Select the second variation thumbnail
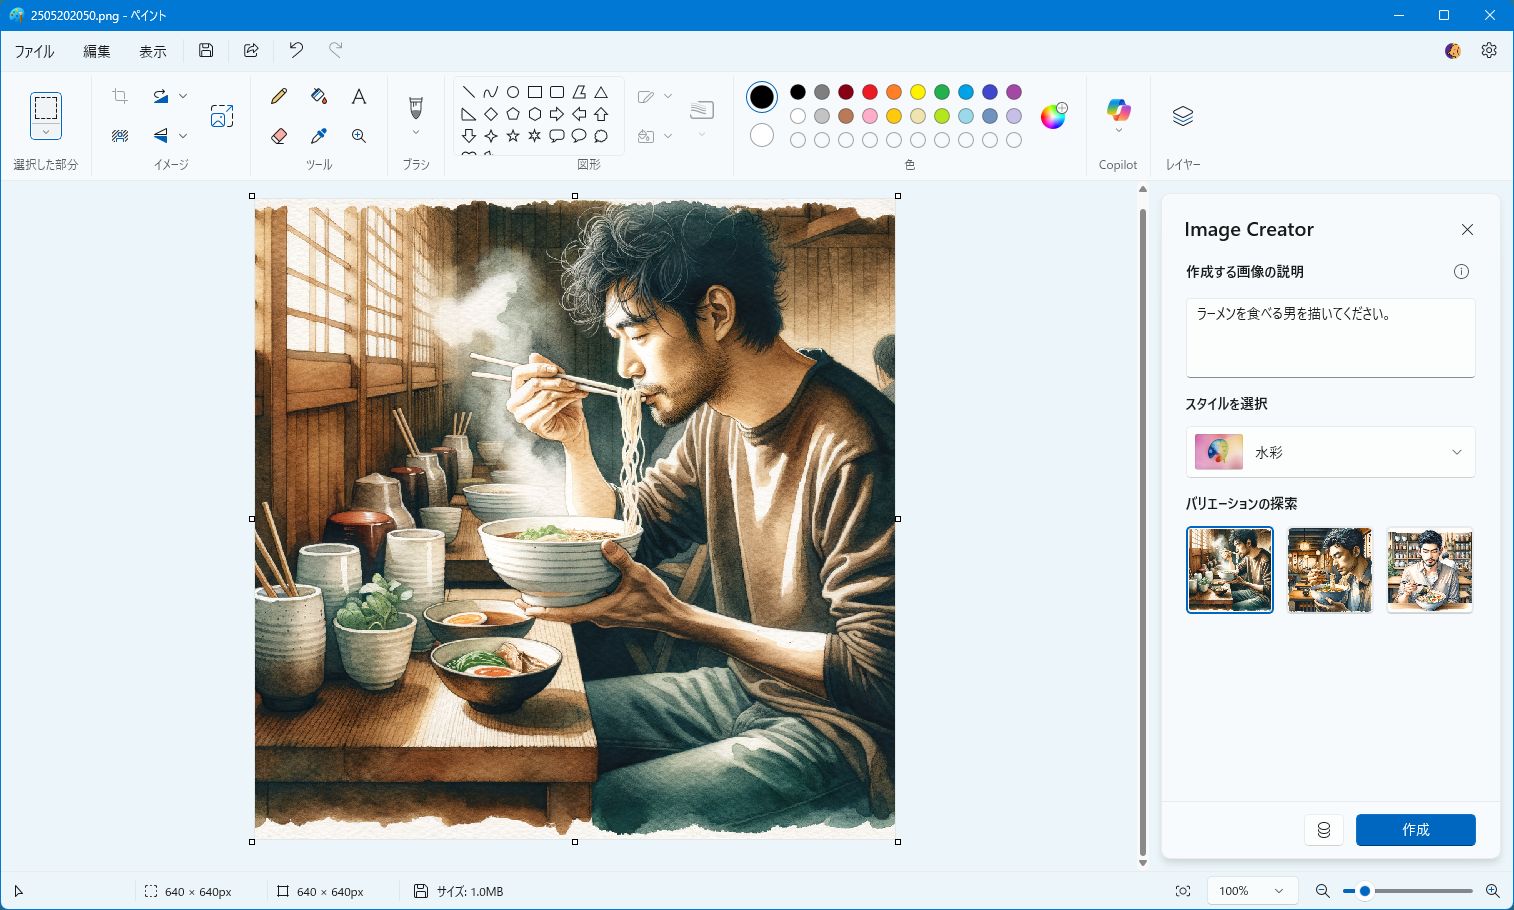The image size is (1514, 910). click(x=1330, y=570)
